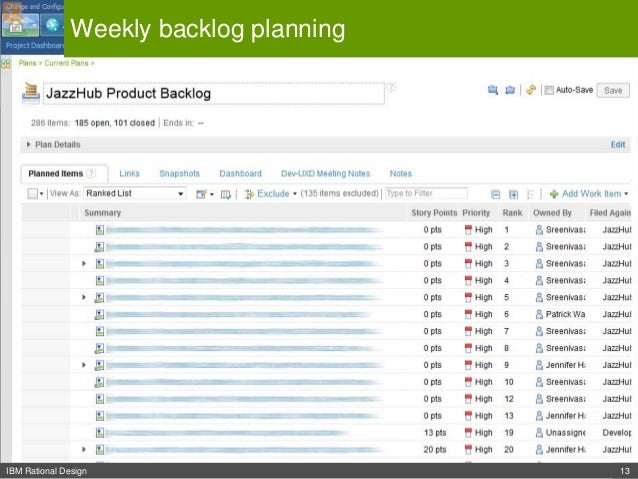
Task: Click the Owned By column header
Action: click(552, 213)
